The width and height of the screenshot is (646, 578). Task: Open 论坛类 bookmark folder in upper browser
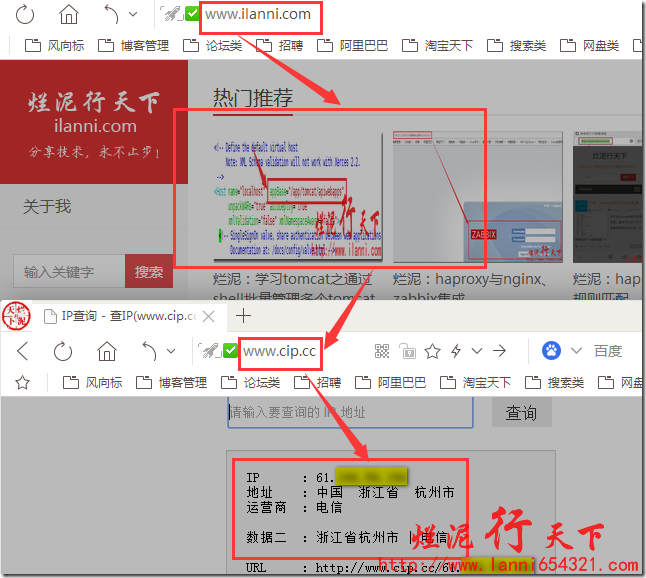[212, 45]
